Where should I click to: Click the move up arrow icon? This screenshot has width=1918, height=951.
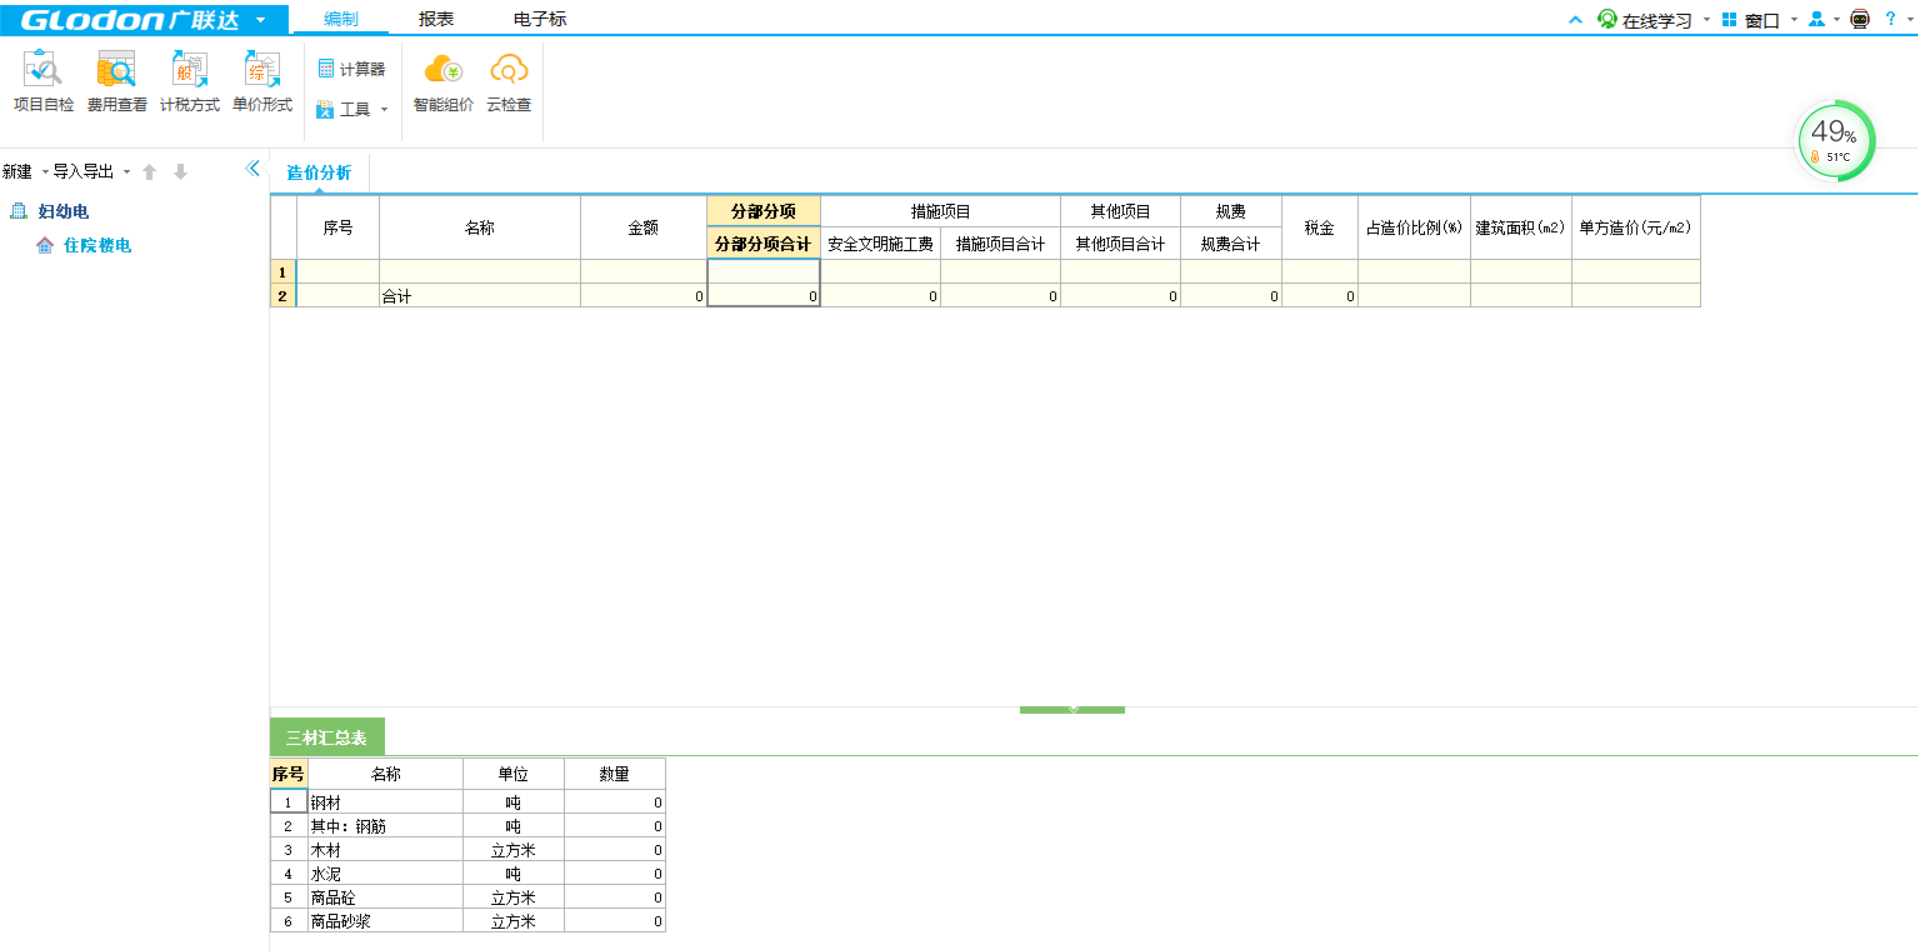click(150, 172)
